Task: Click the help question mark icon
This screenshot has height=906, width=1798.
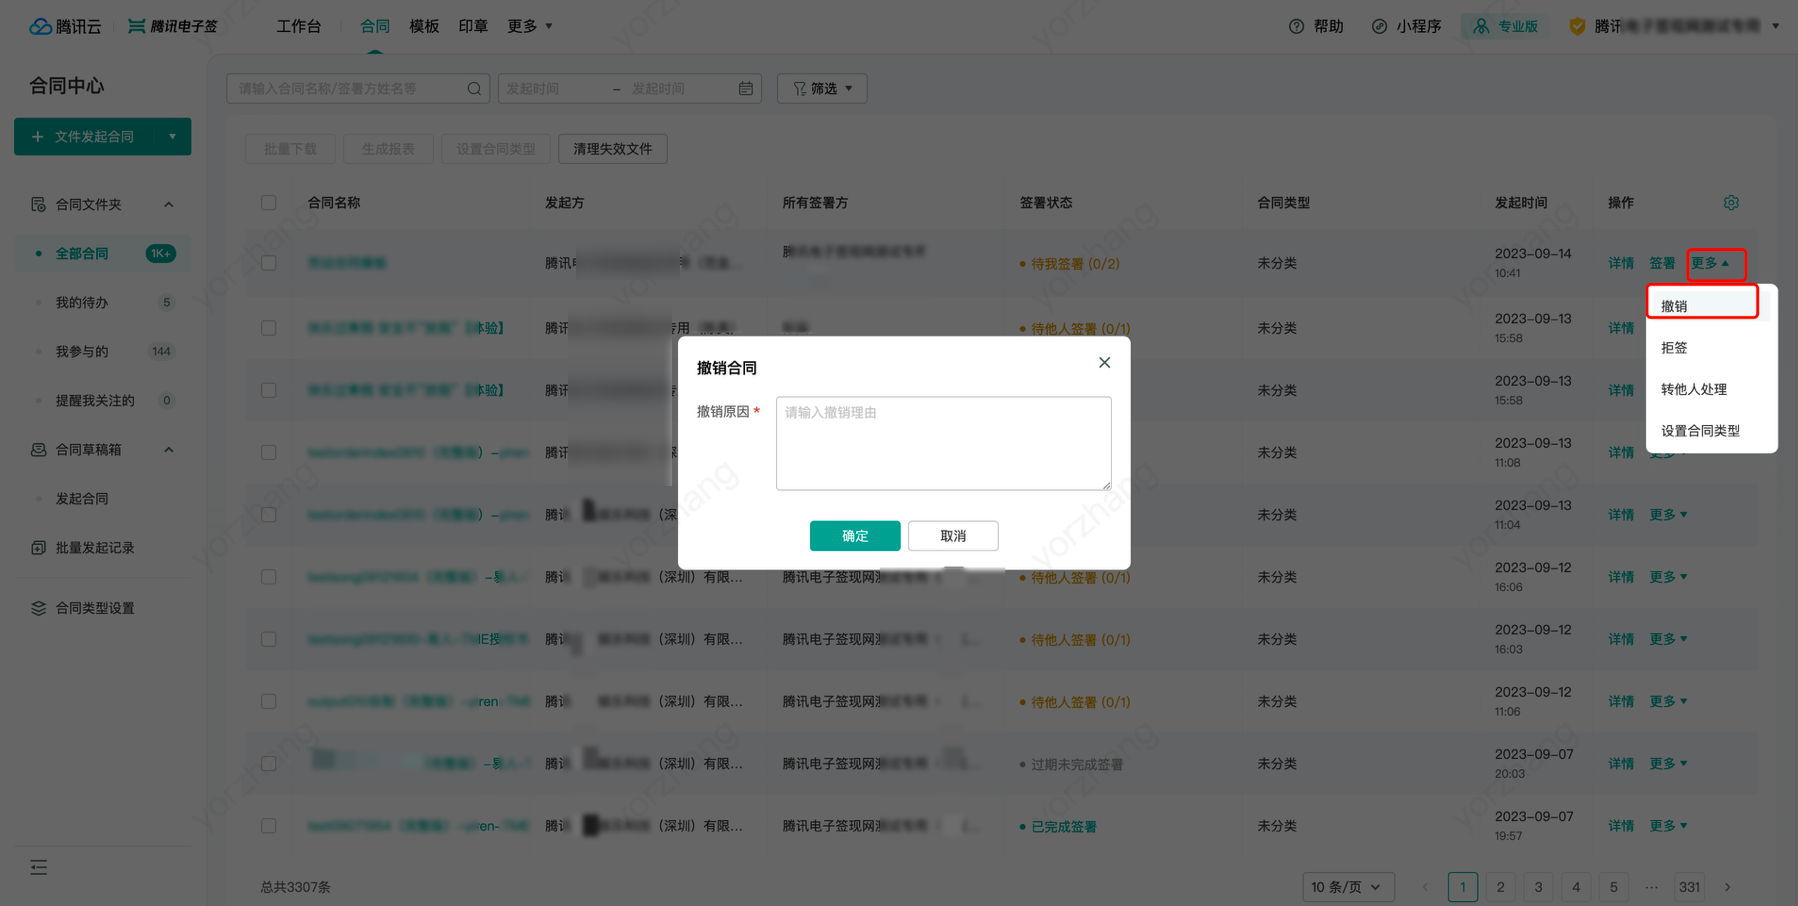Action: pos(1296,27)
